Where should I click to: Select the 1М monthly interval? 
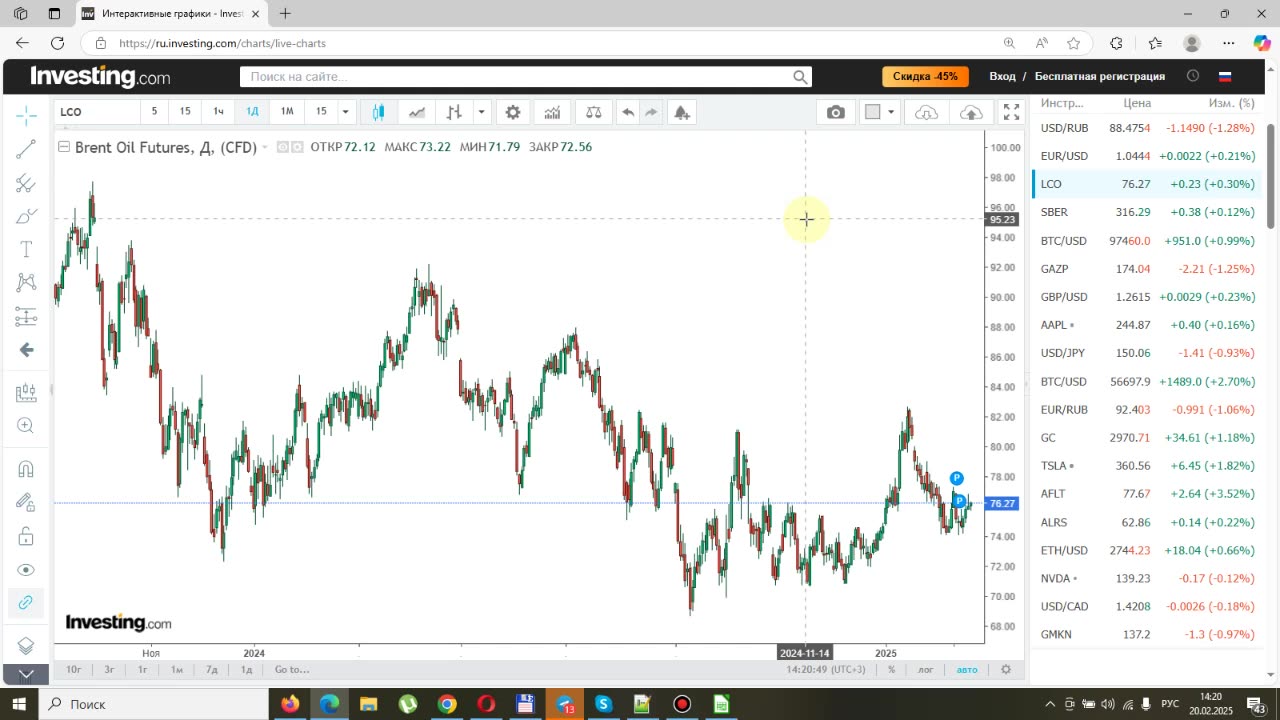(287, 111)
